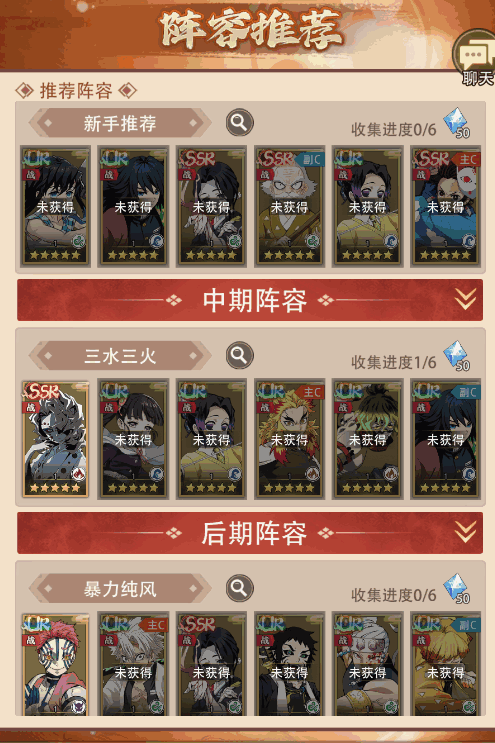Go to previous lineup before 暴力纯风
This screenshot has width=495, height=743.
45,589
